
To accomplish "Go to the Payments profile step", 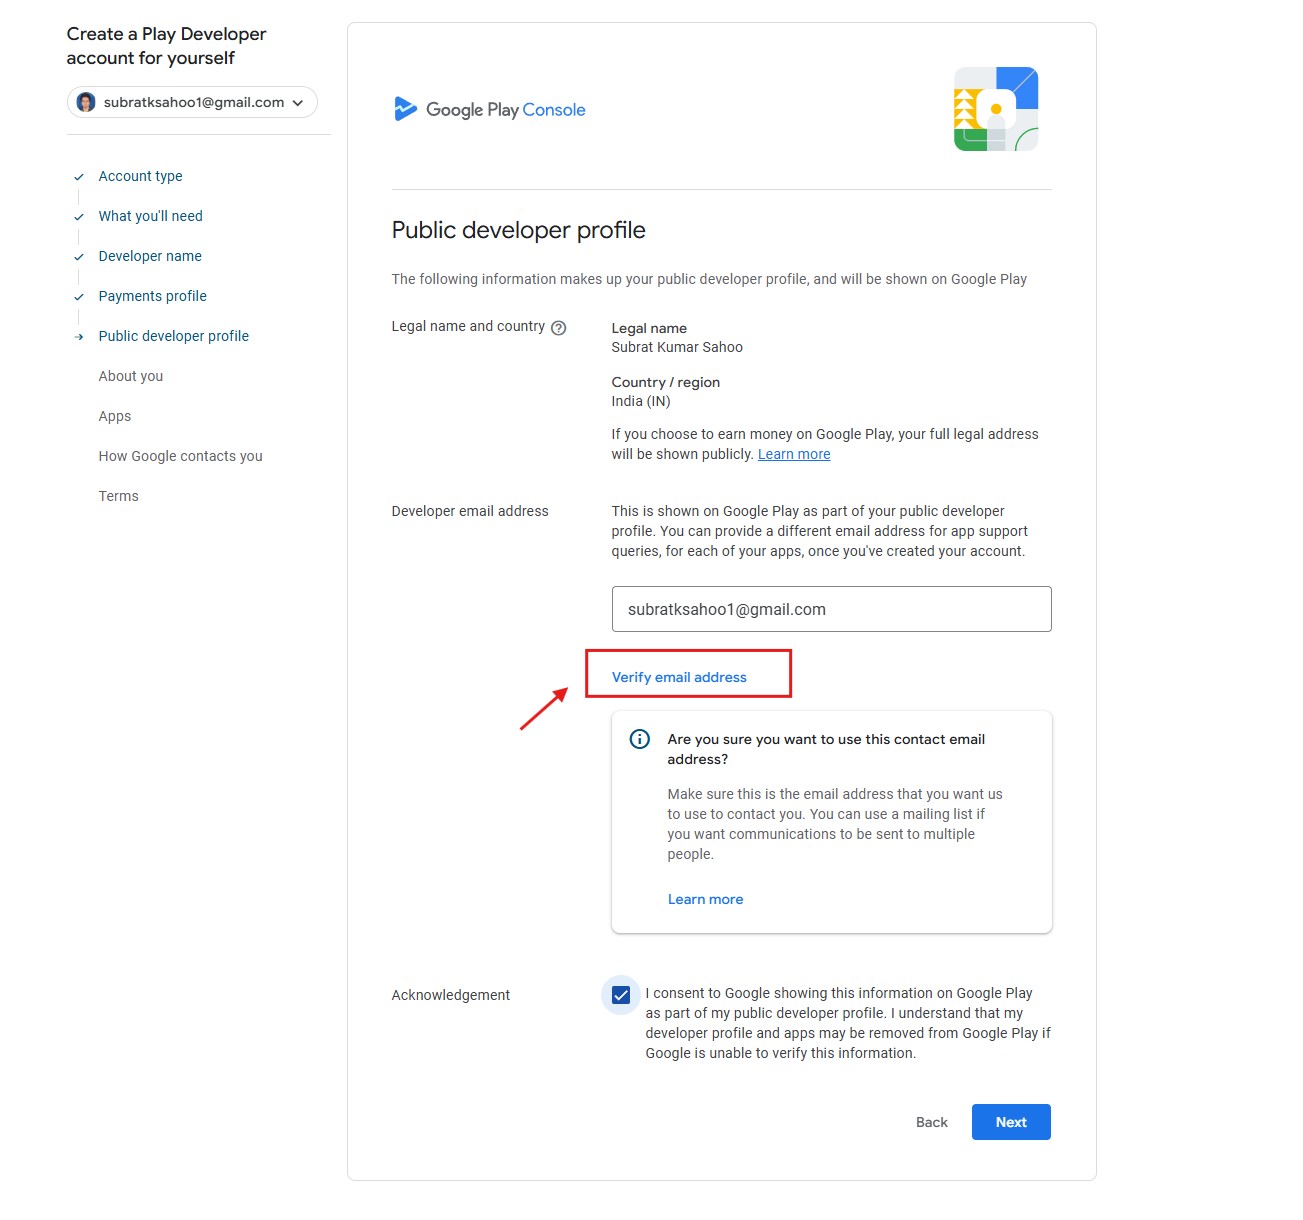I will (152, 296).
